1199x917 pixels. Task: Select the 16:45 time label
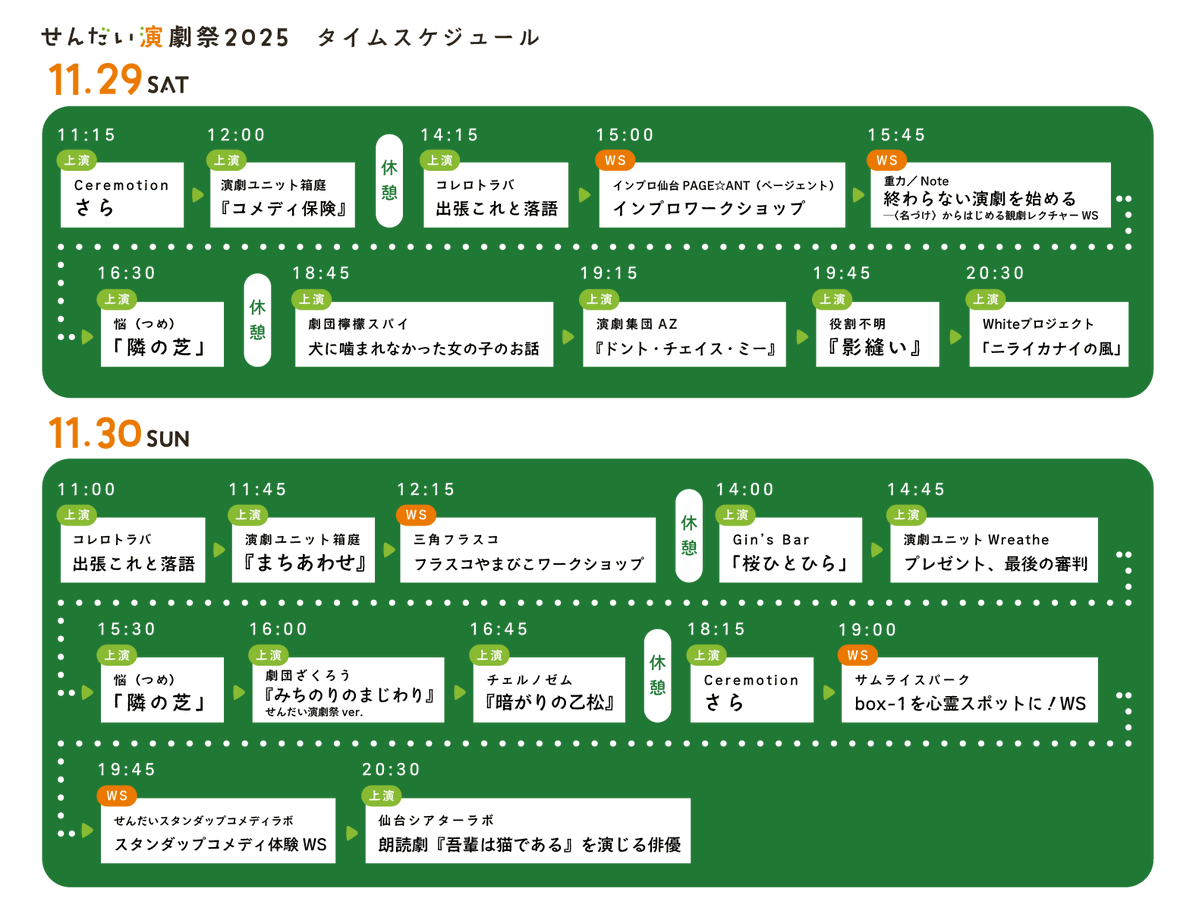pyautogui.click(x=499, y=629)
